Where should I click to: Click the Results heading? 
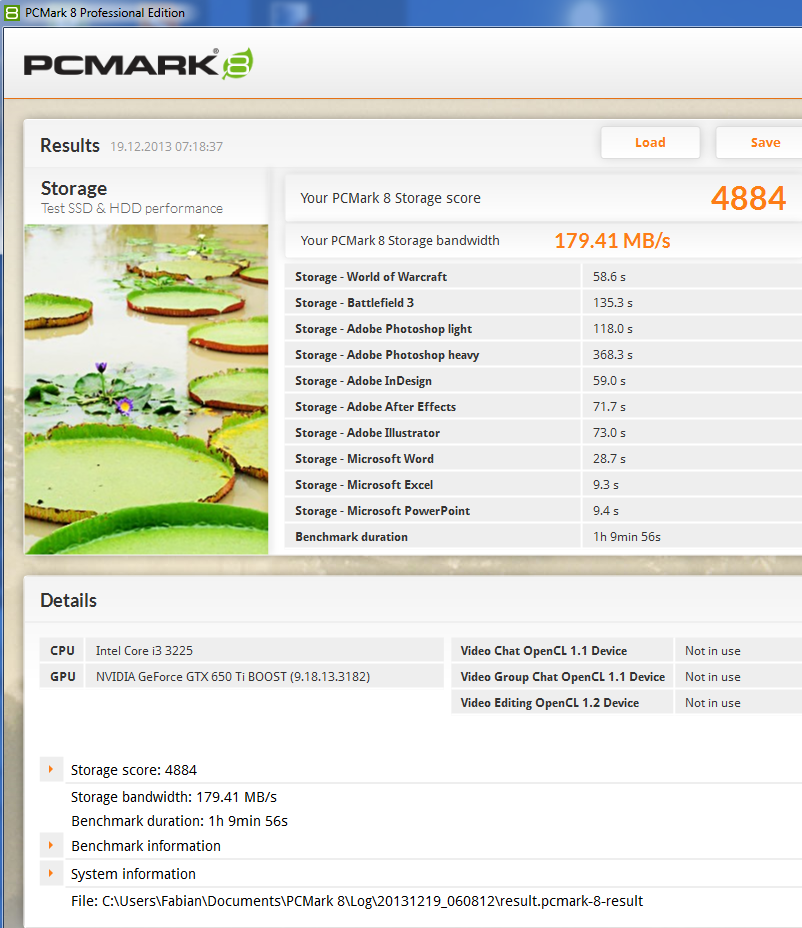(70, 145)
